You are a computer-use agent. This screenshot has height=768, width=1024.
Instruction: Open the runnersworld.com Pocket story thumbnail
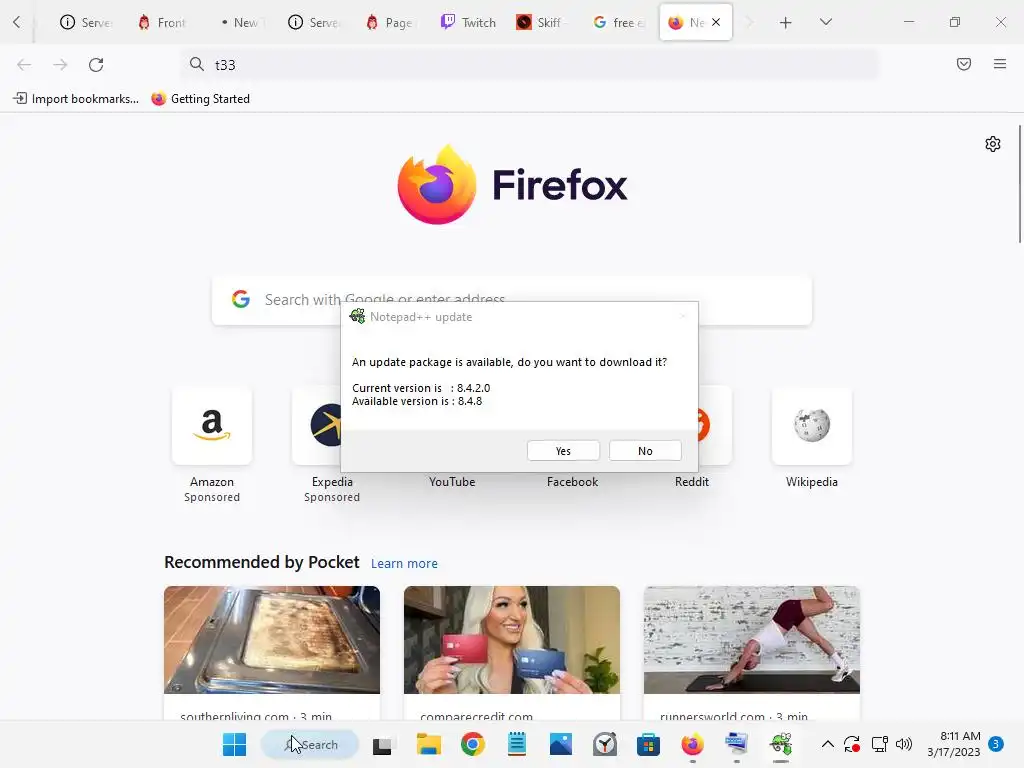[752, 640]
